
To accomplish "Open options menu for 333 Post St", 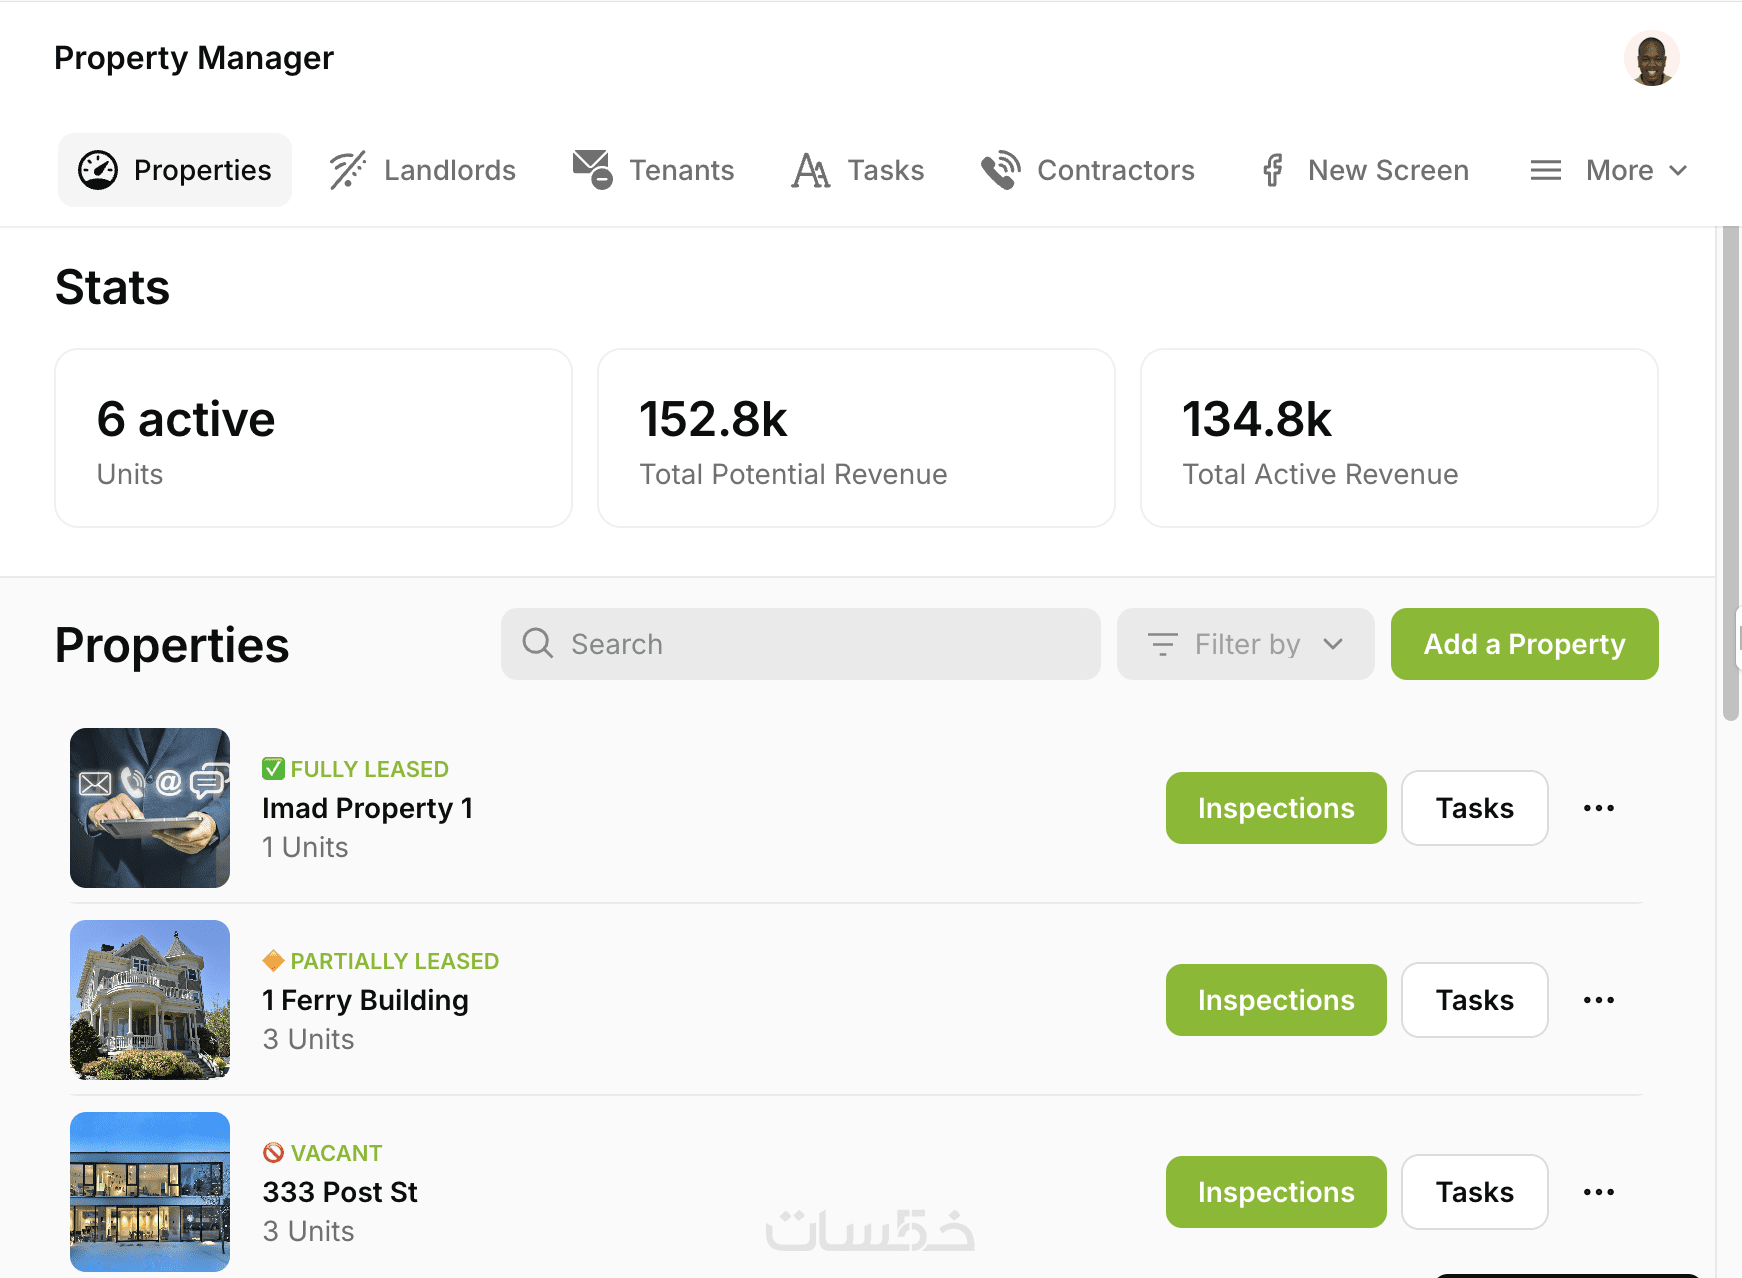I will coord(1598,1192).
